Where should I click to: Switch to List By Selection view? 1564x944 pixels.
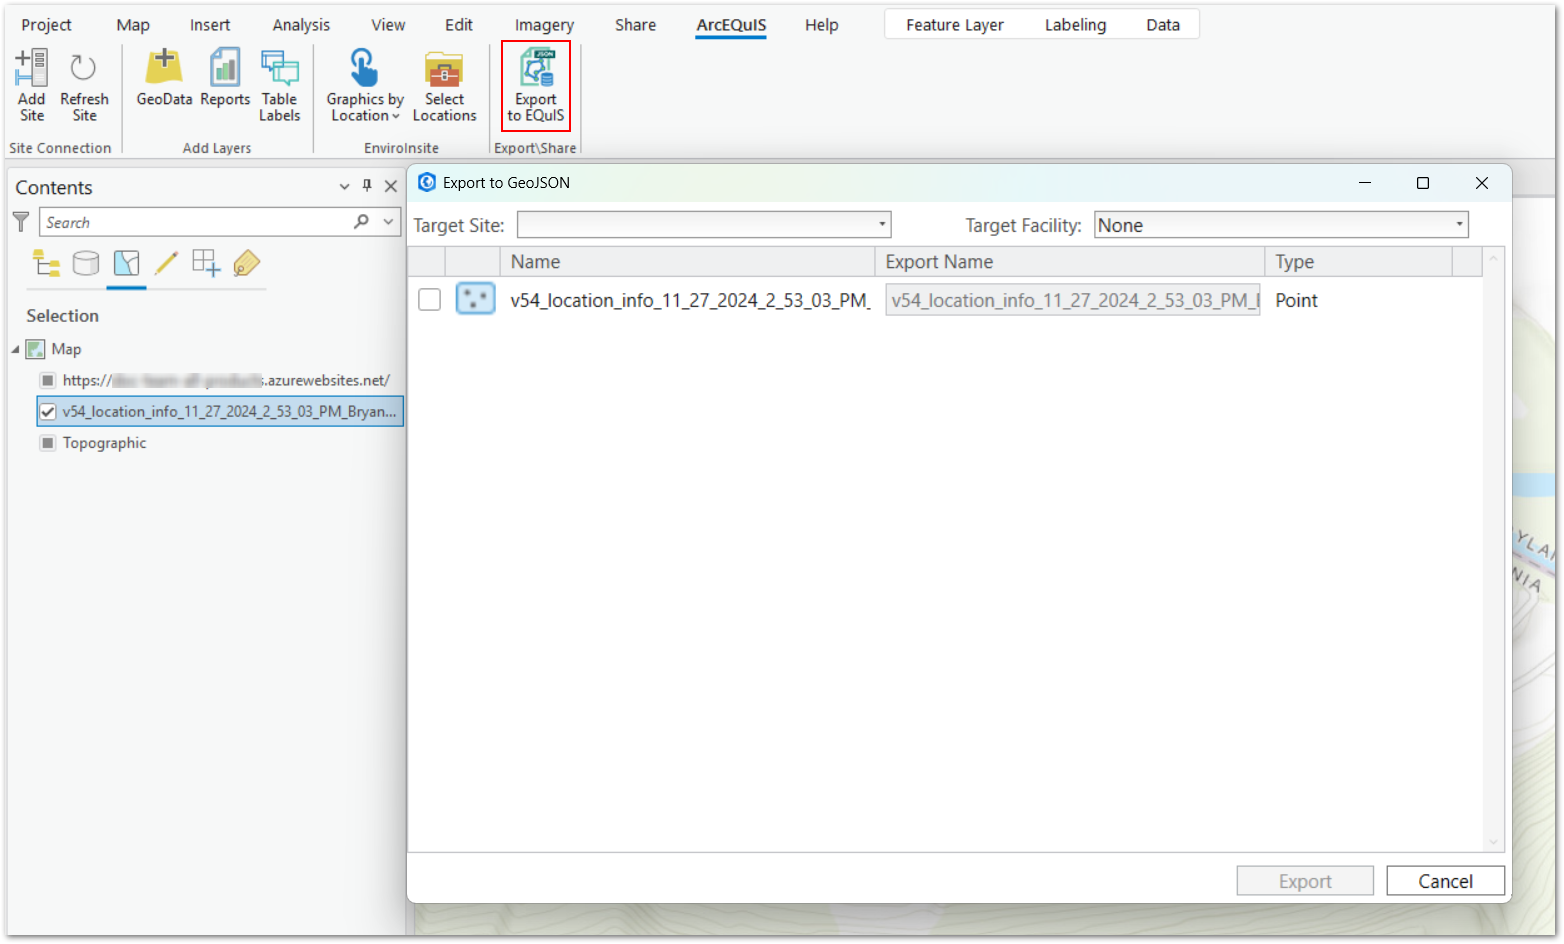[126, 263]
